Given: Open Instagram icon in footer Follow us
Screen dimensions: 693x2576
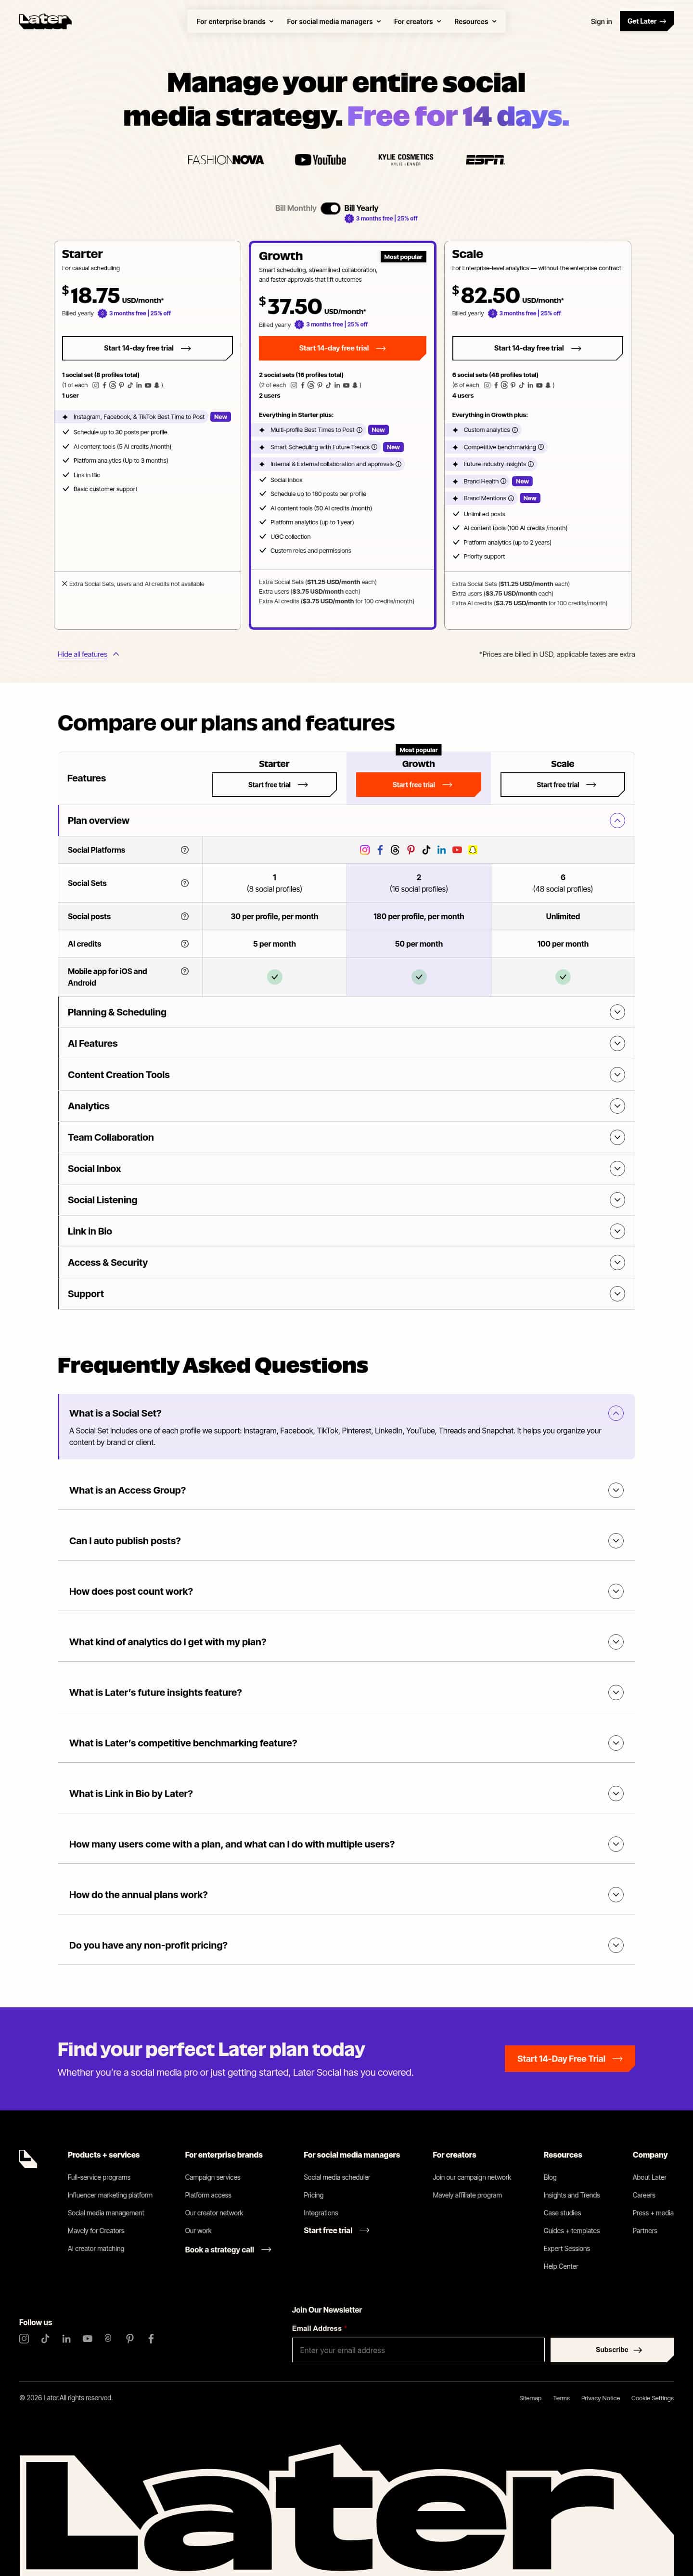Looking at the screenshot, I should coord(24,2338).
